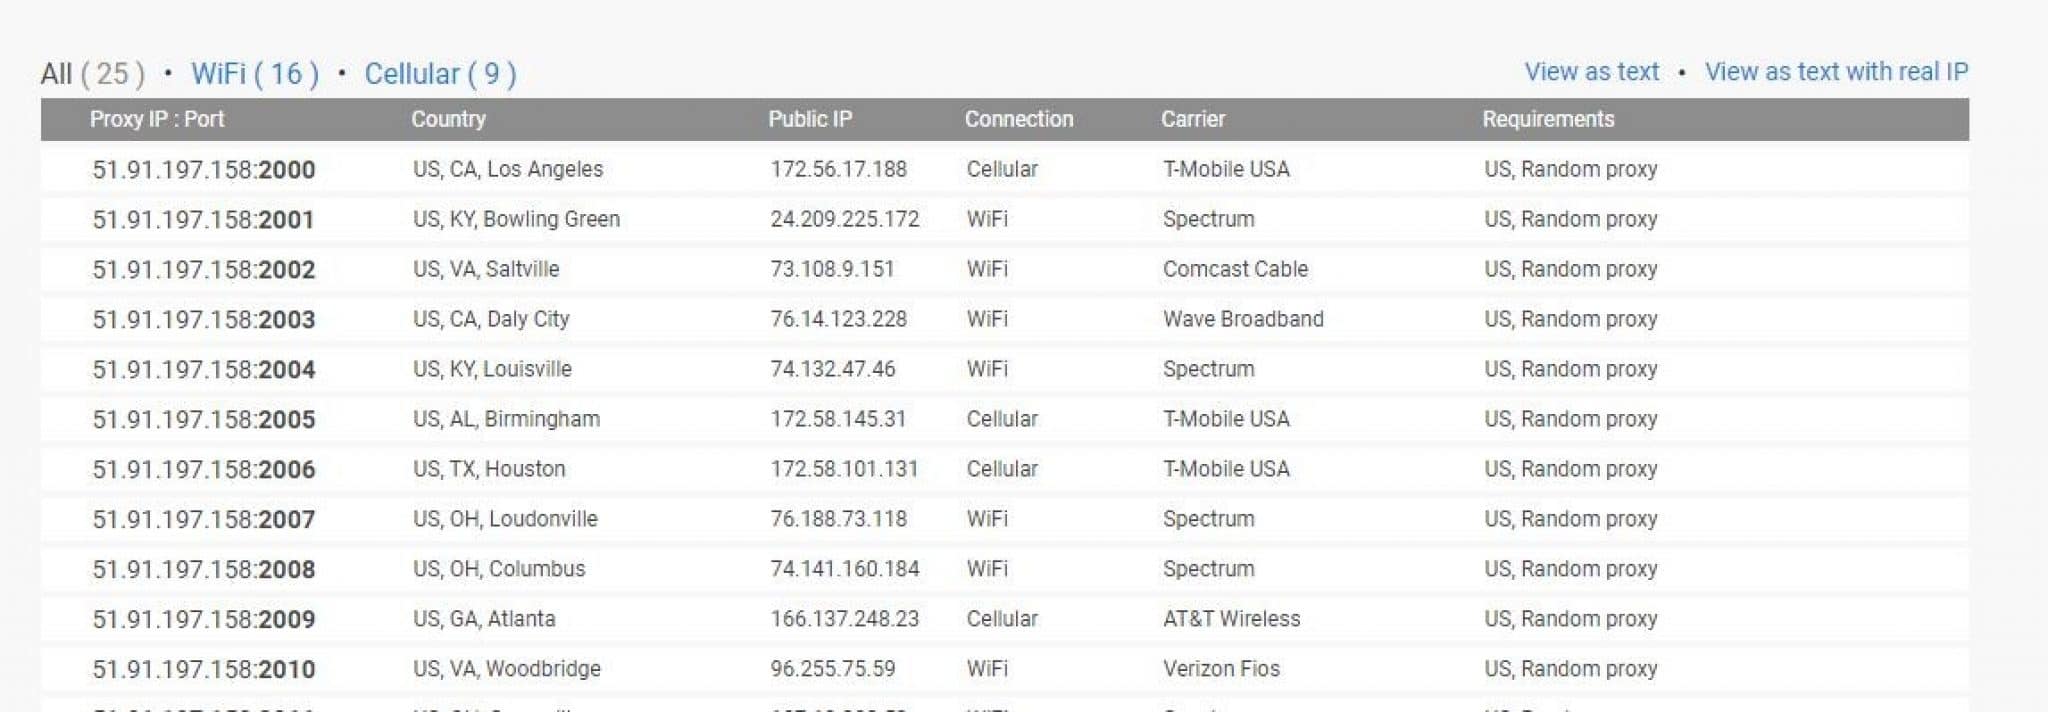Select the All (25) filter tab
The height and width of the screenshot is (712, 2048).
click(93, 74)
